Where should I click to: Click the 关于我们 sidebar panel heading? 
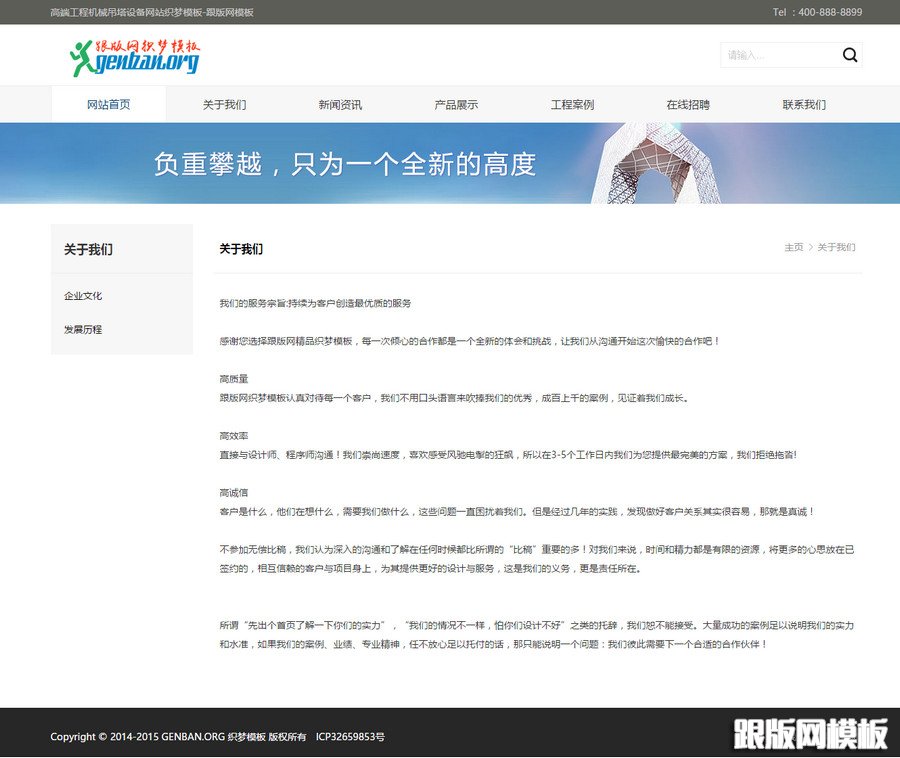tap(88, 249)
